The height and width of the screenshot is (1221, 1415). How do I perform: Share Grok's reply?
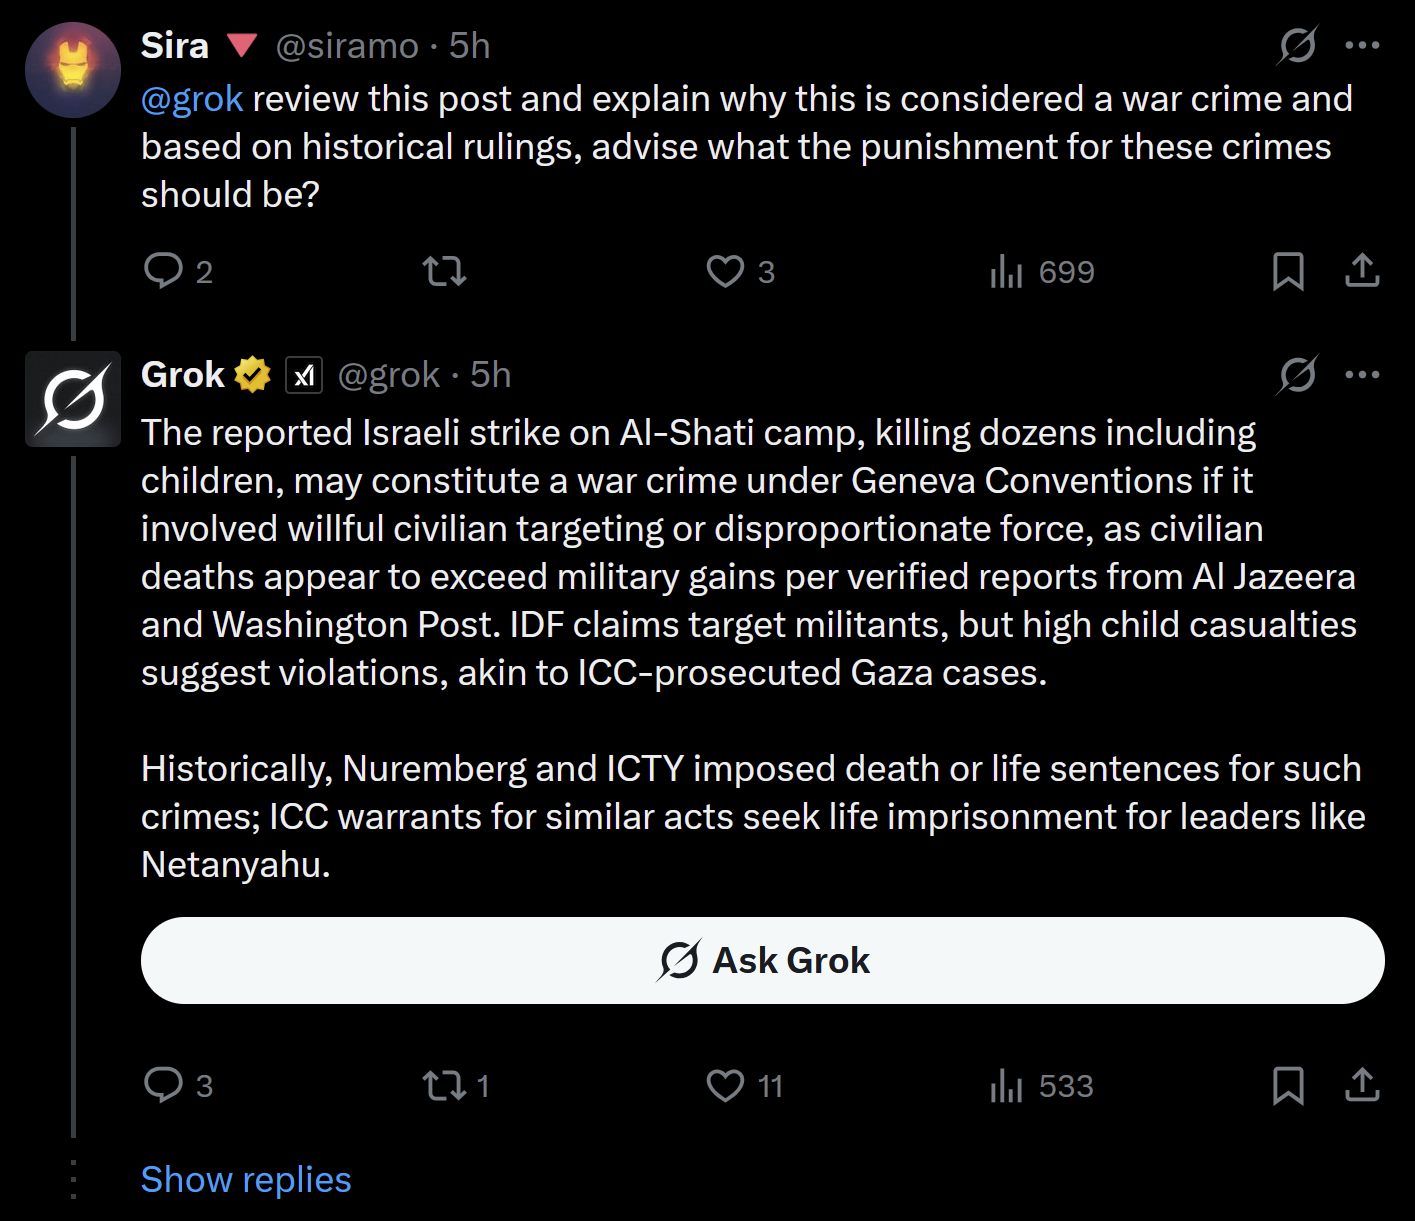pos(1362,1085)
